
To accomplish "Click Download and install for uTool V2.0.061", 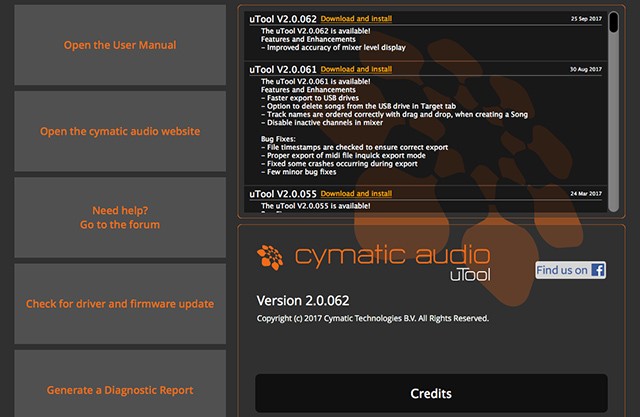I will click(356, 69).
